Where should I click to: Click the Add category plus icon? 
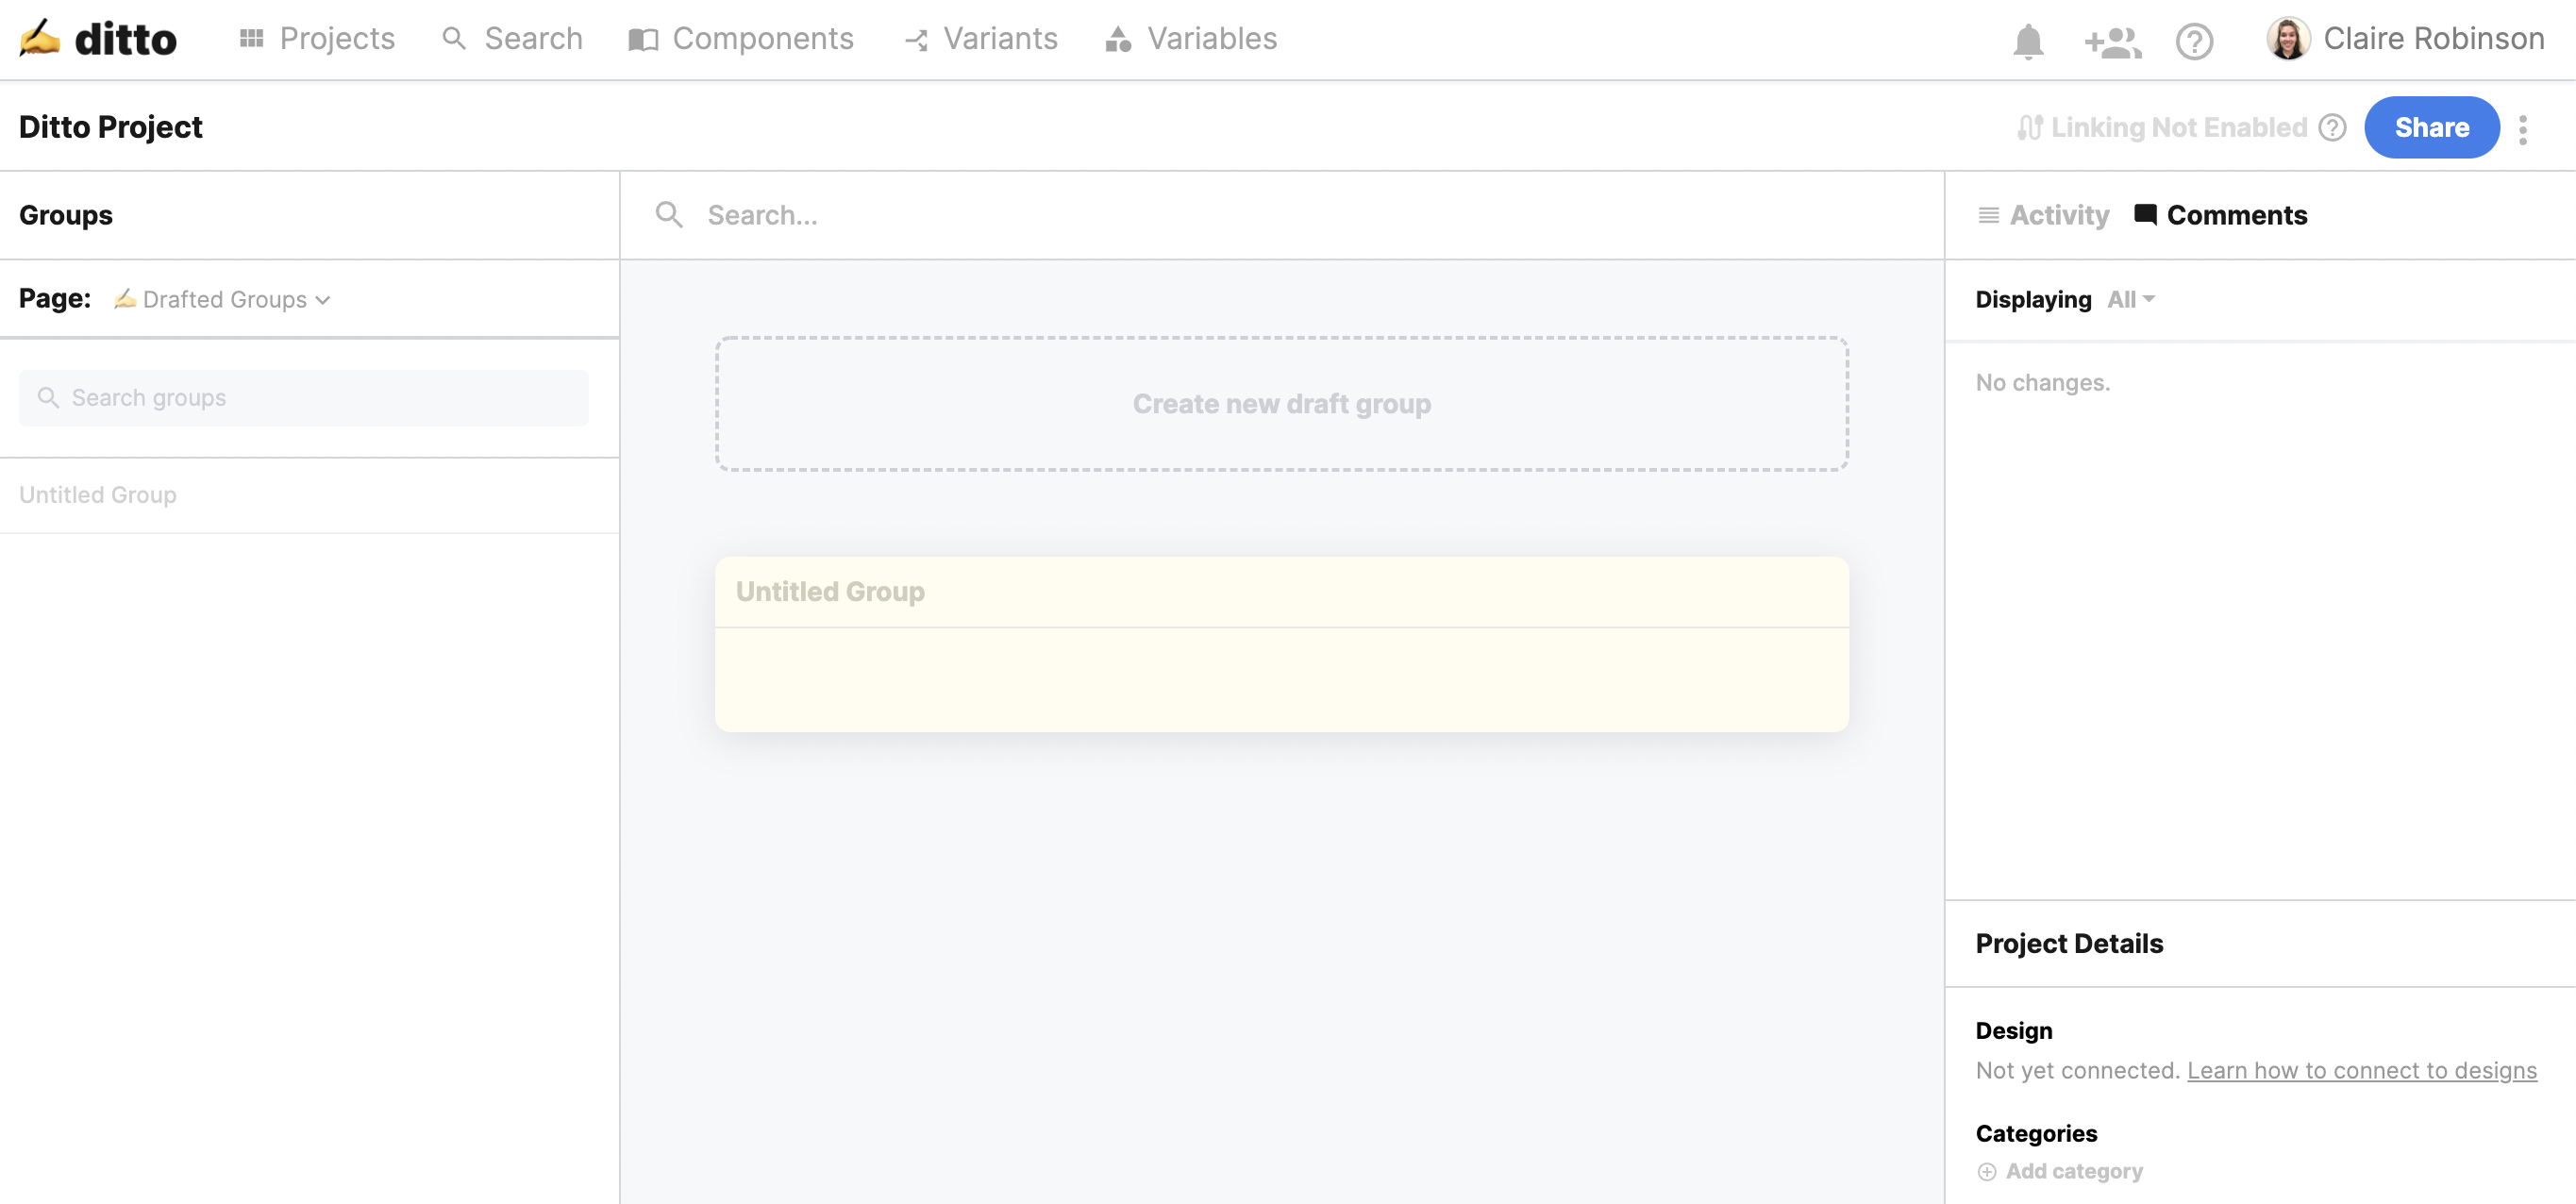(1986, 1171)
